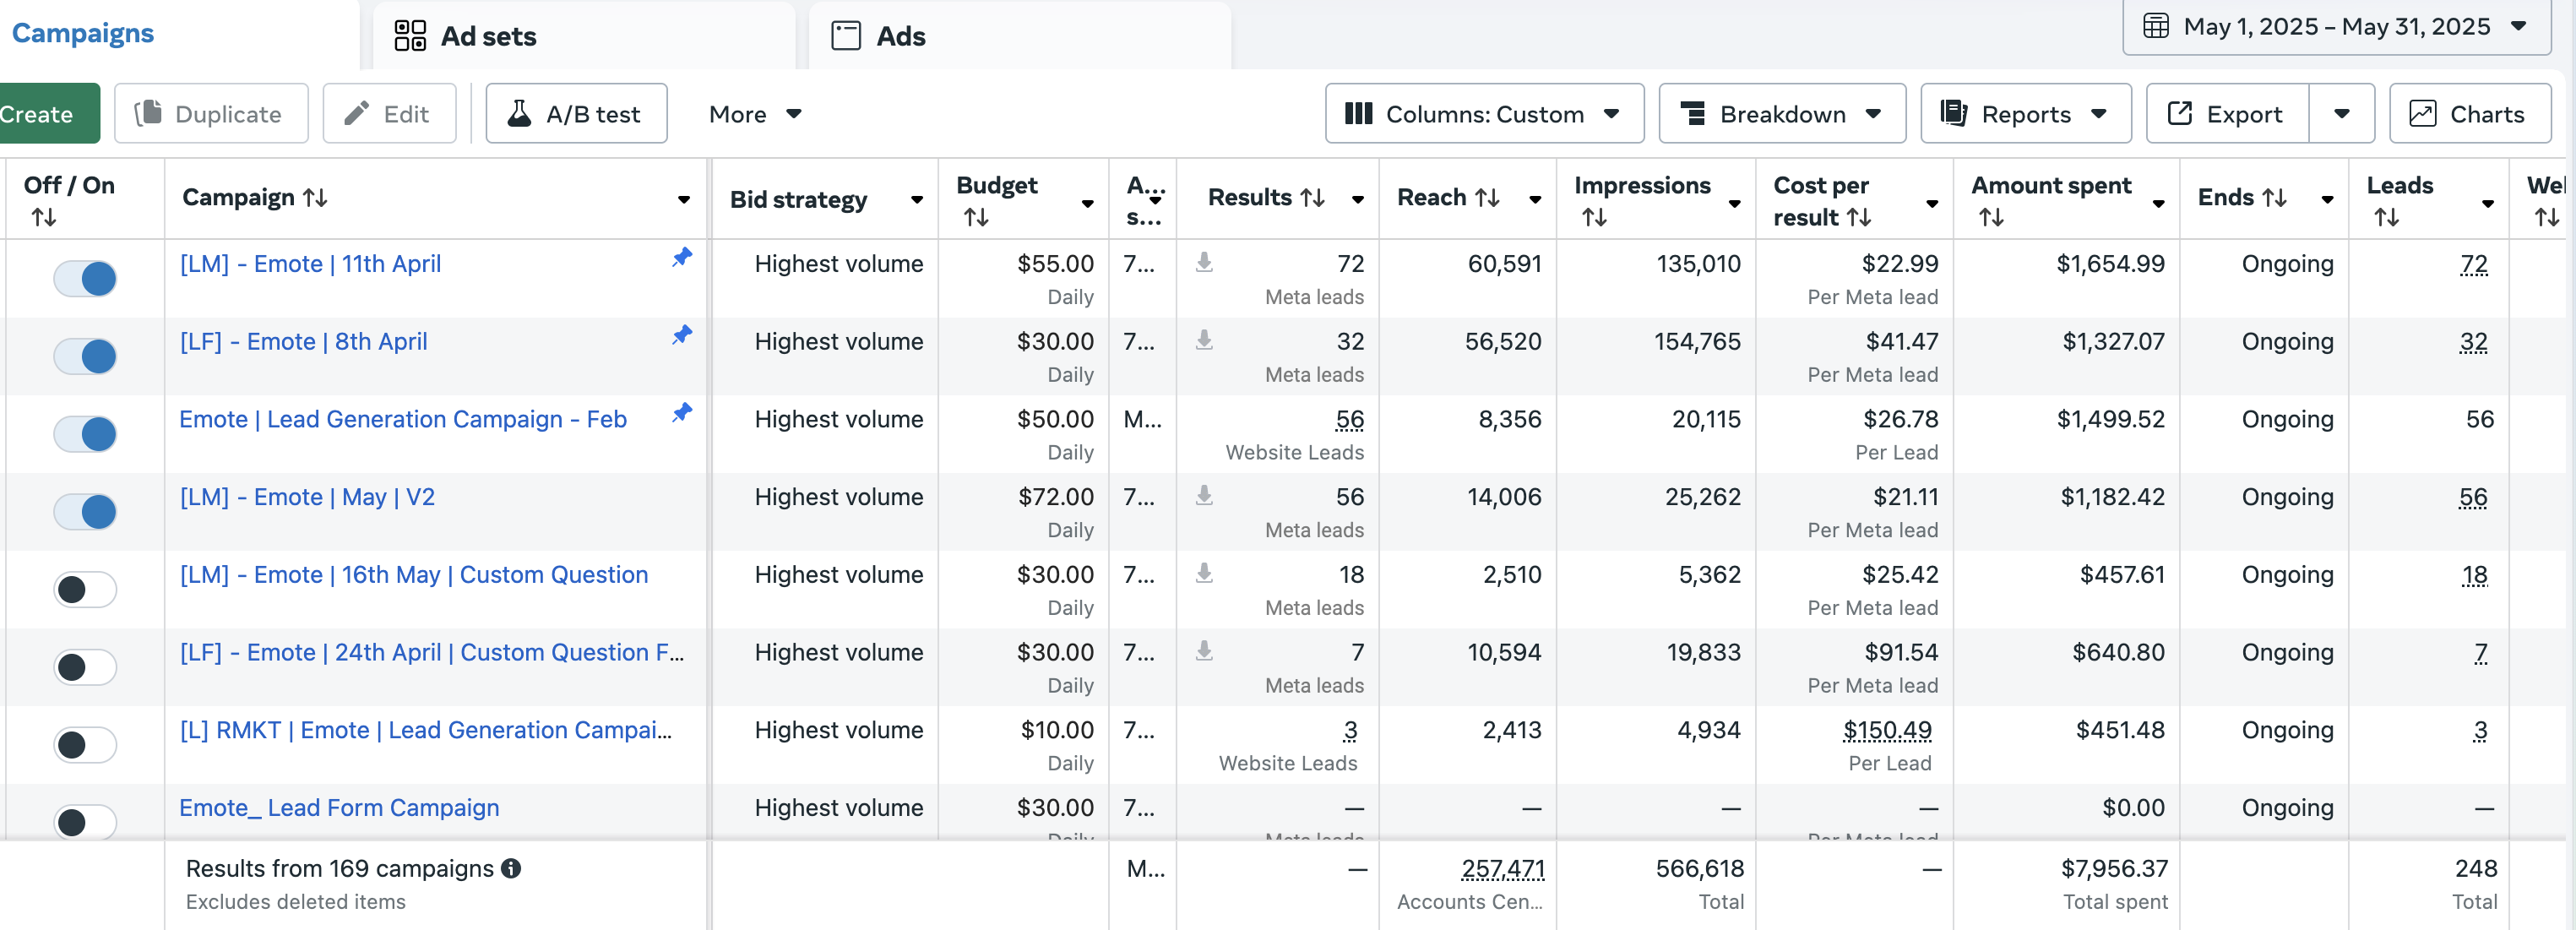Screen dimensions: 2576x930
Task: Click the download icon in the May V2 results
Action: click(x=1204, y=495)
